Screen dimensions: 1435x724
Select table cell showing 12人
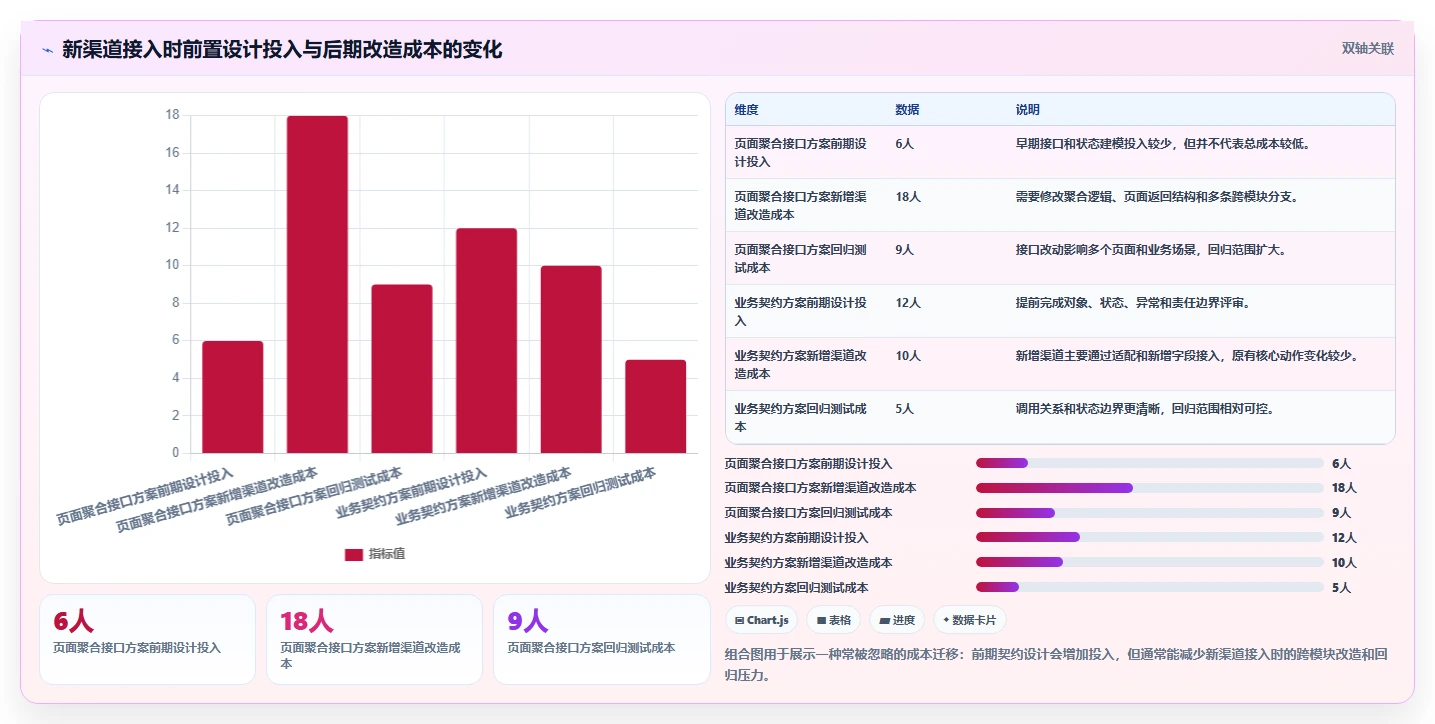[909, 303]
